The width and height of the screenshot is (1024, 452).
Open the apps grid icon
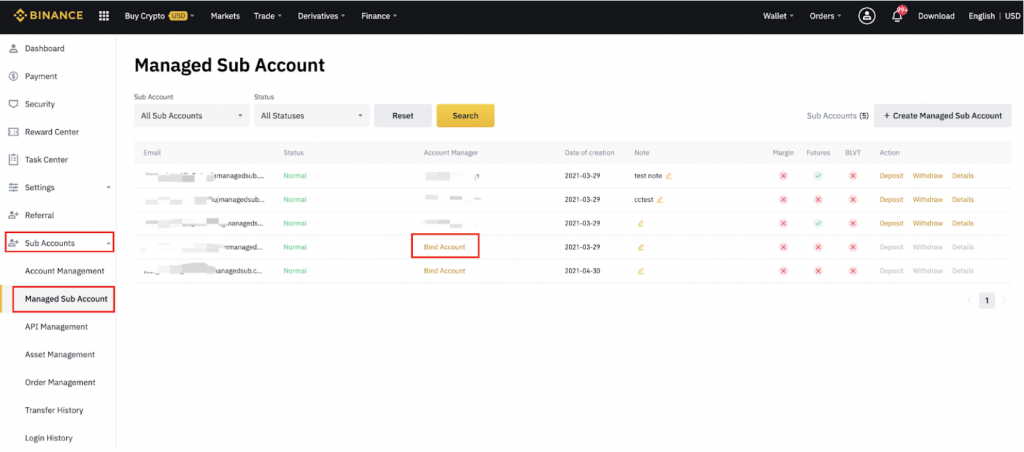coord(104,16)
